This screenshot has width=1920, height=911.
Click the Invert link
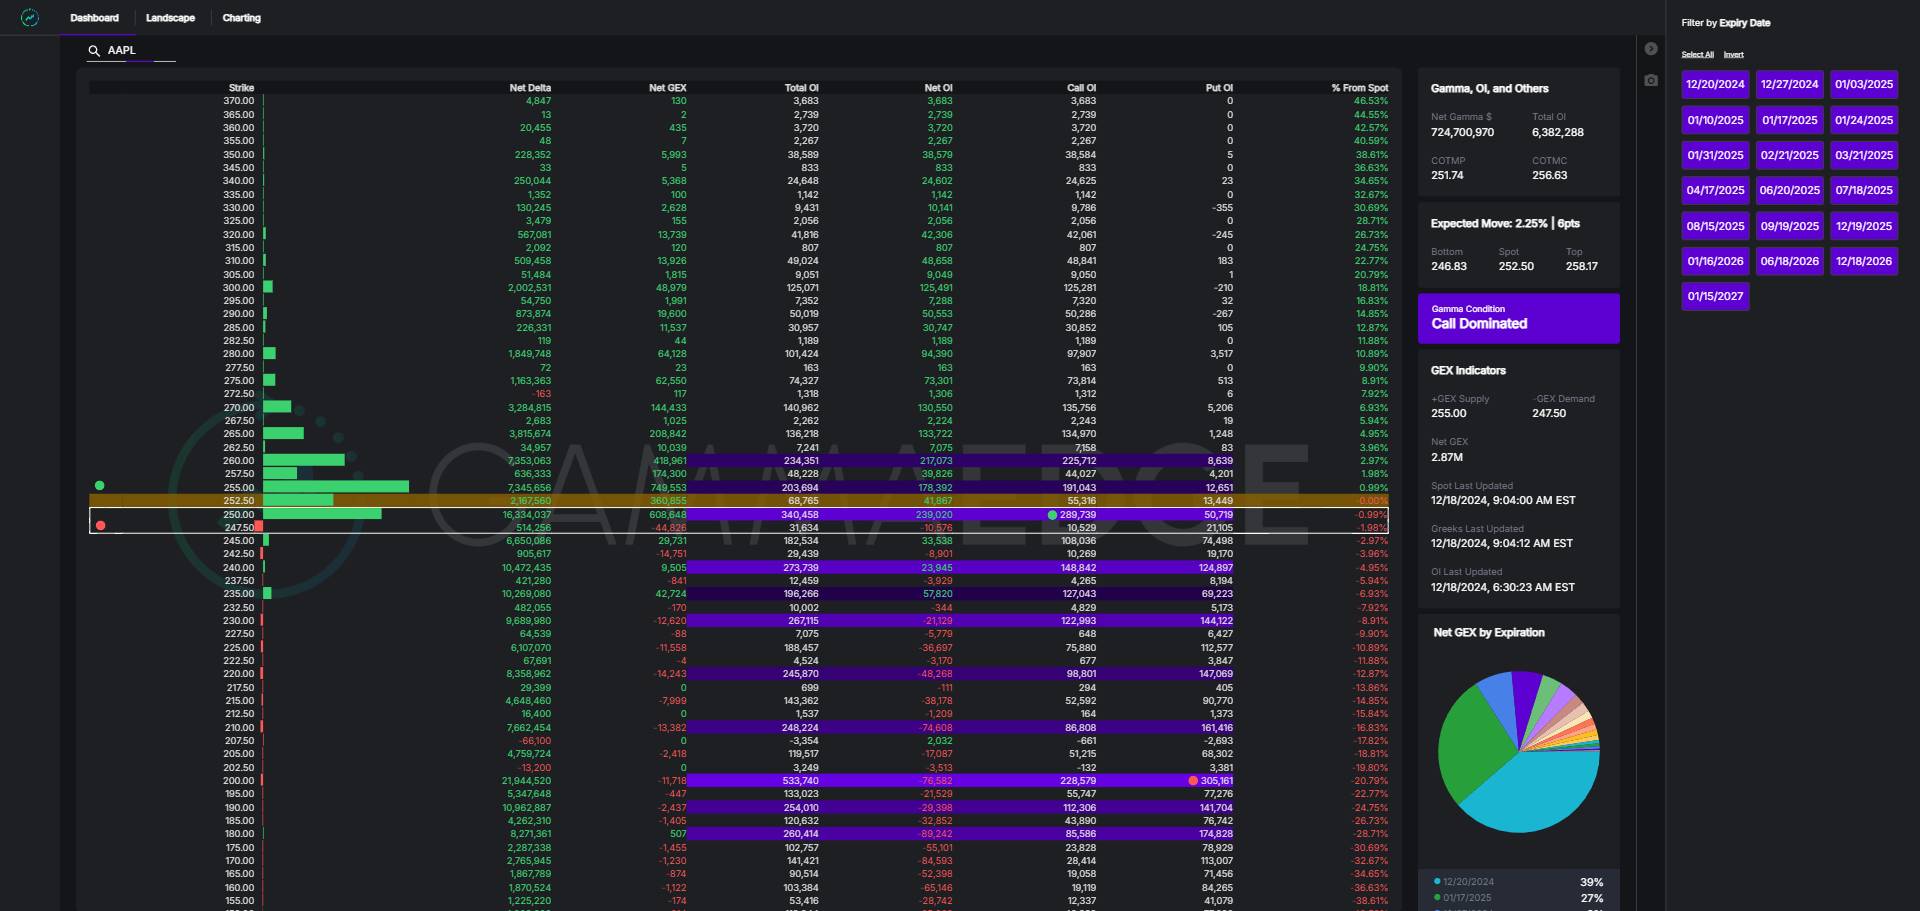[x=1733, y=55]
